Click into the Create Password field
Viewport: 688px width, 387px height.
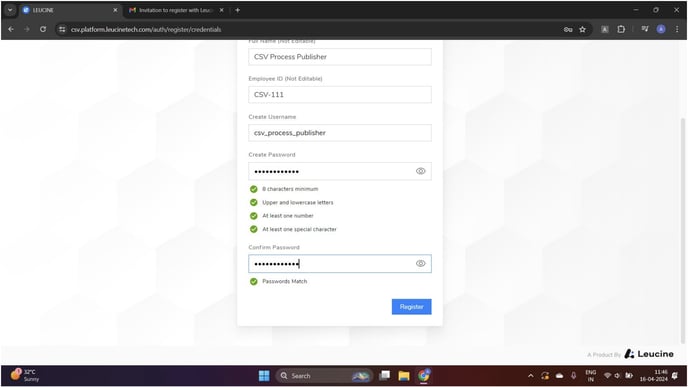coord(340,171)
